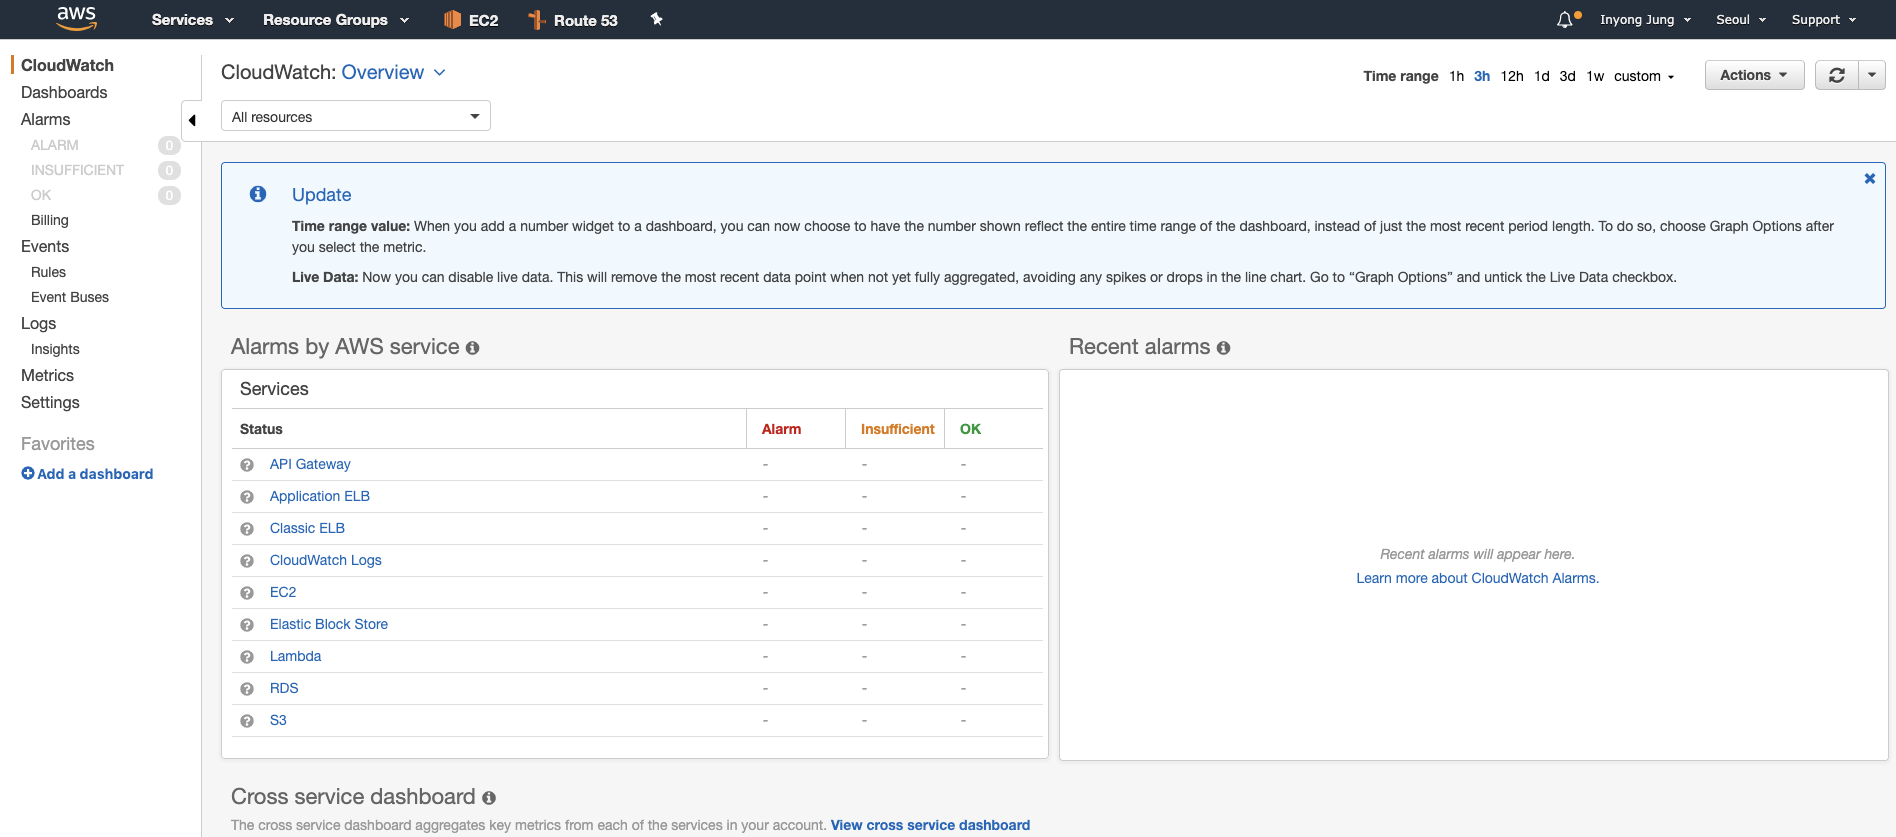
Task: Open the EC2 shortcut icon
Action: point(452,20)
